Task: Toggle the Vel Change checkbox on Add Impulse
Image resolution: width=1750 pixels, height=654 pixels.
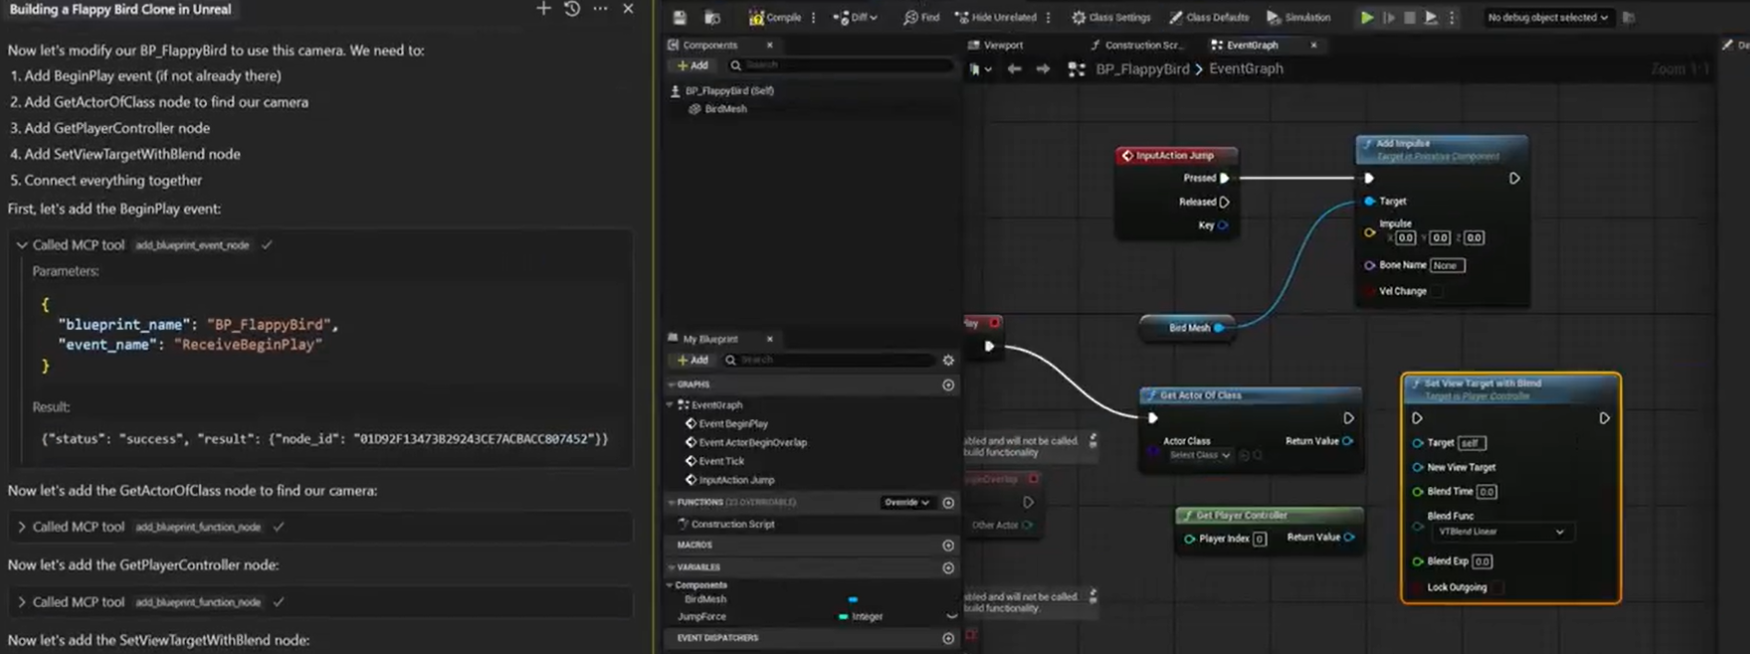Action: point(1437,291)
